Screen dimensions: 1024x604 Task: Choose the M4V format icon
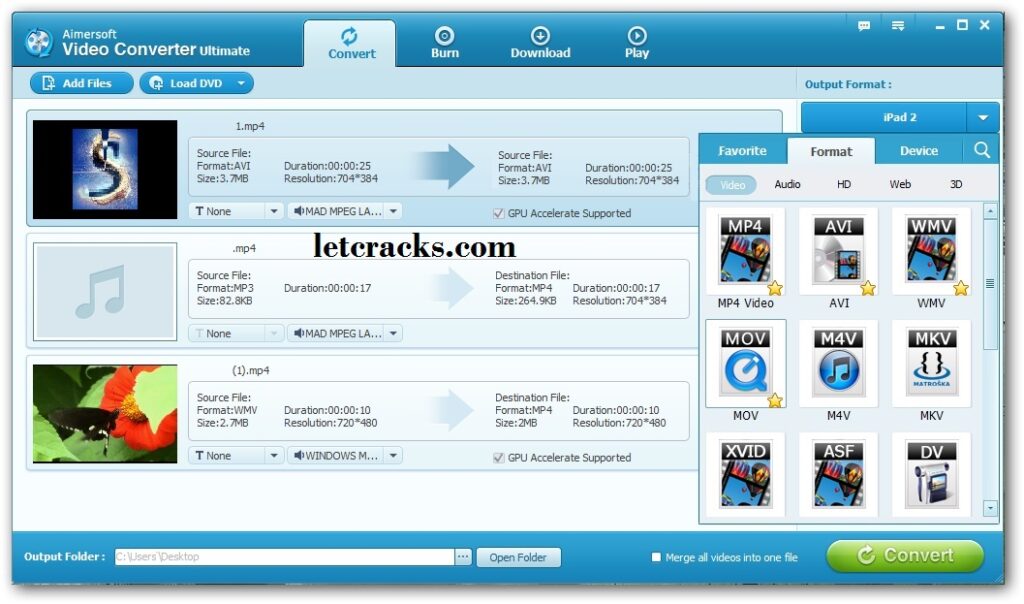(839, 363)
